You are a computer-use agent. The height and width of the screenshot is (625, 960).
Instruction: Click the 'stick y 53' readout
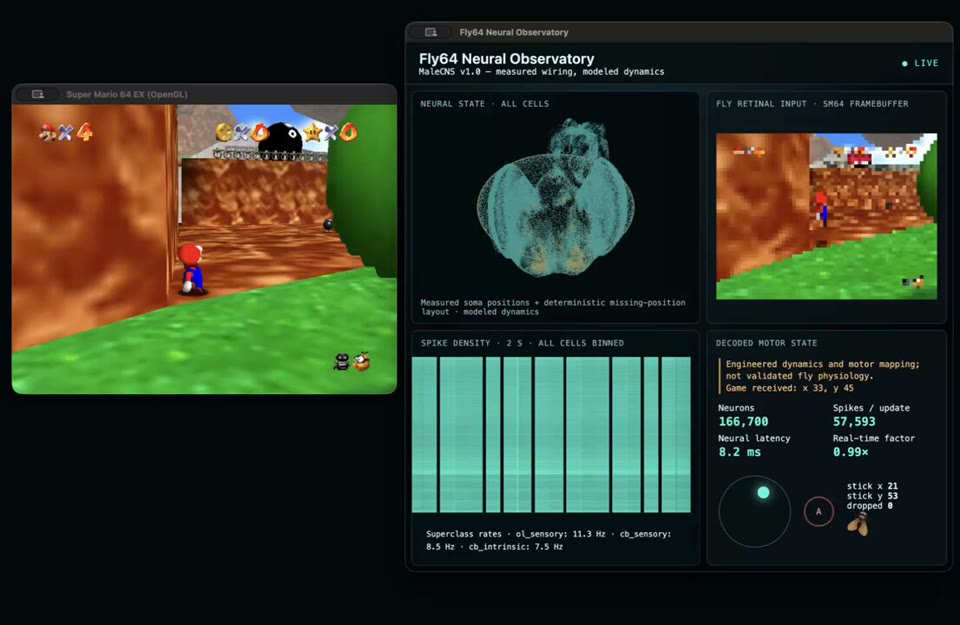point(872,495)
